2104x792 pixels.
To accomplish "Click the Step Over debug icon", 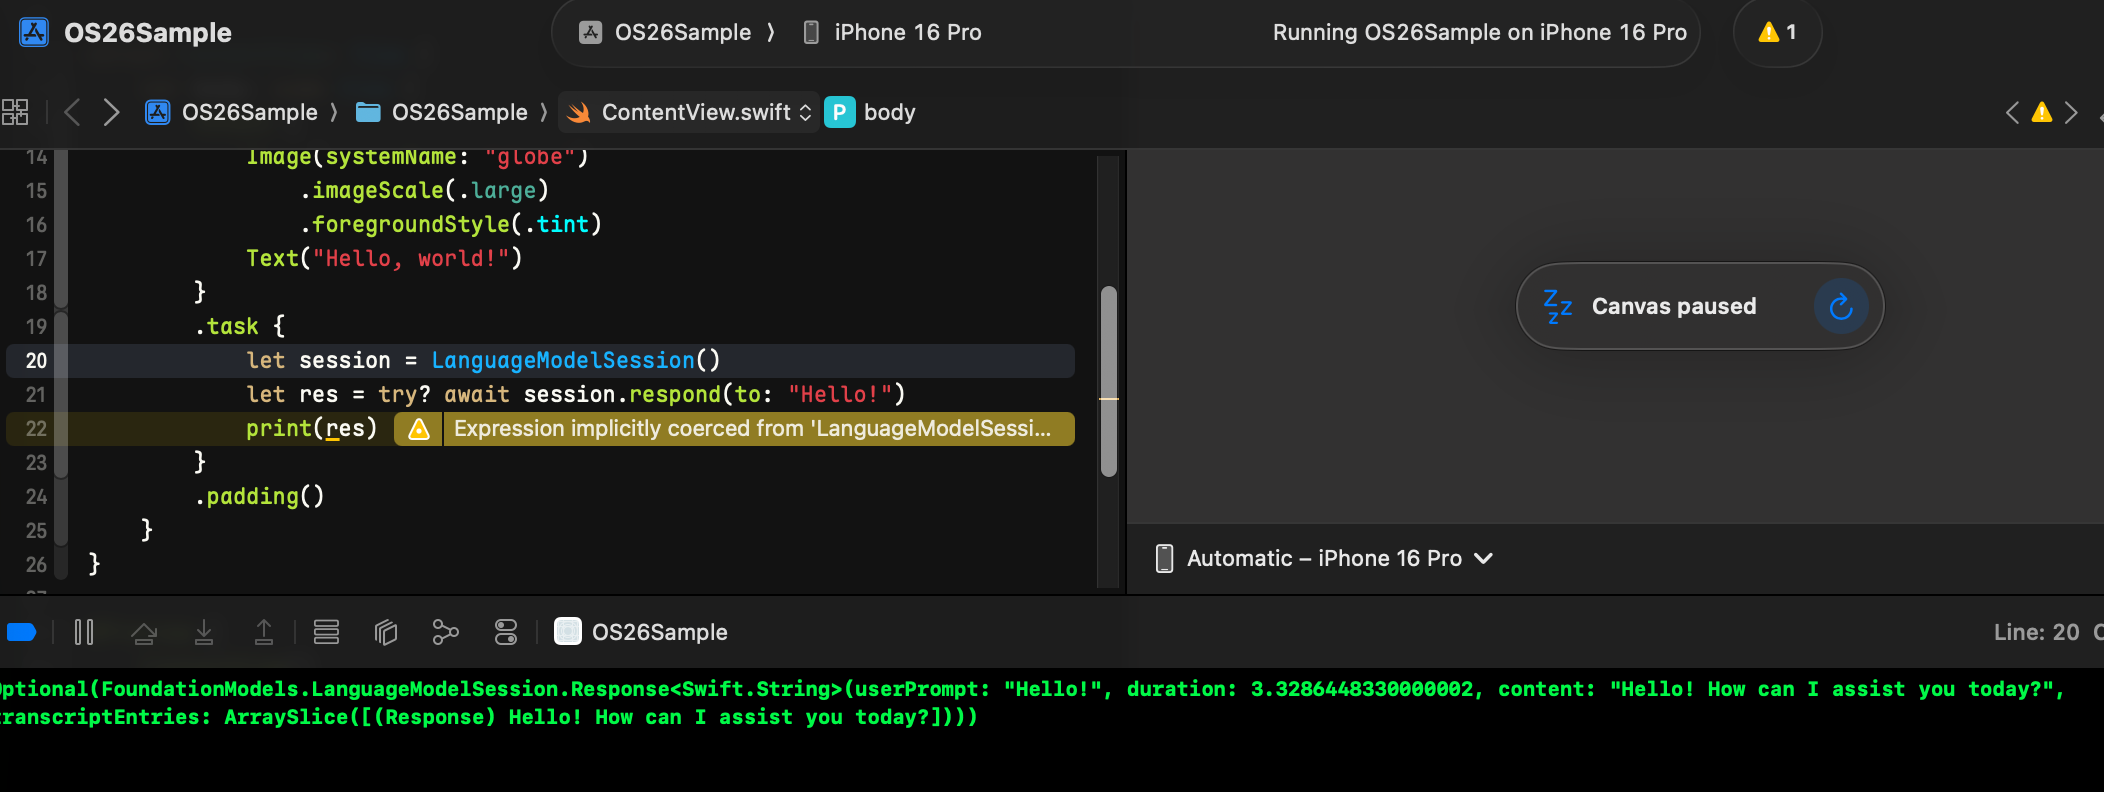I will click(x=144, y=632).
